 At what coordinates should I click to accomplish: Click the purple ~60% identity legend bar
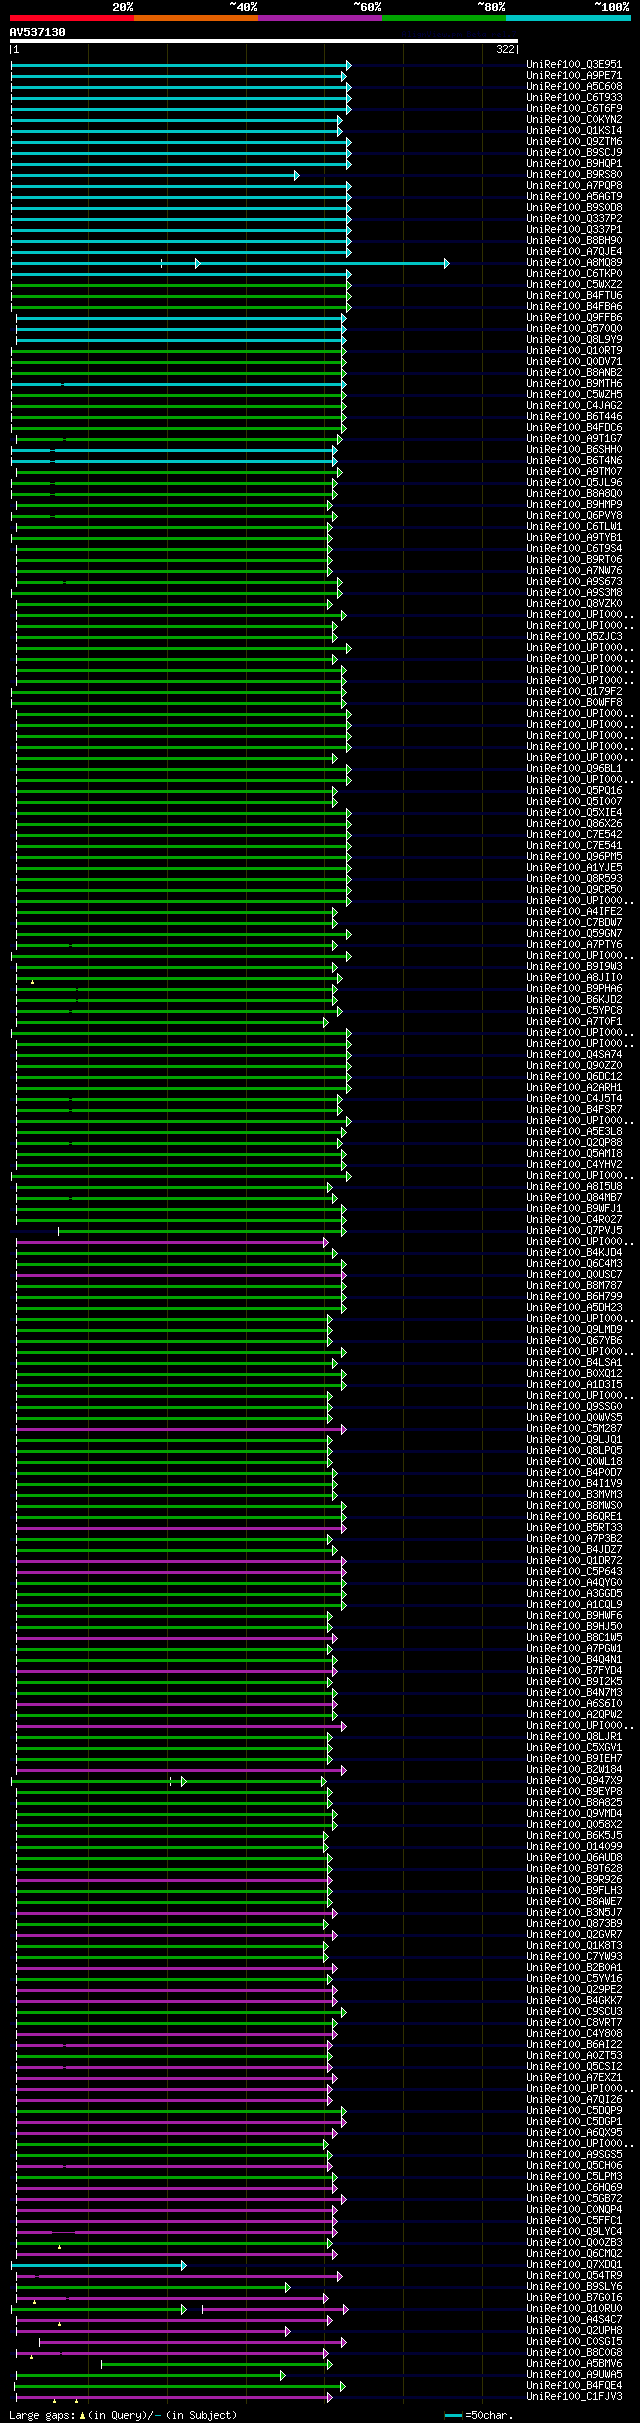pos(319,18)
